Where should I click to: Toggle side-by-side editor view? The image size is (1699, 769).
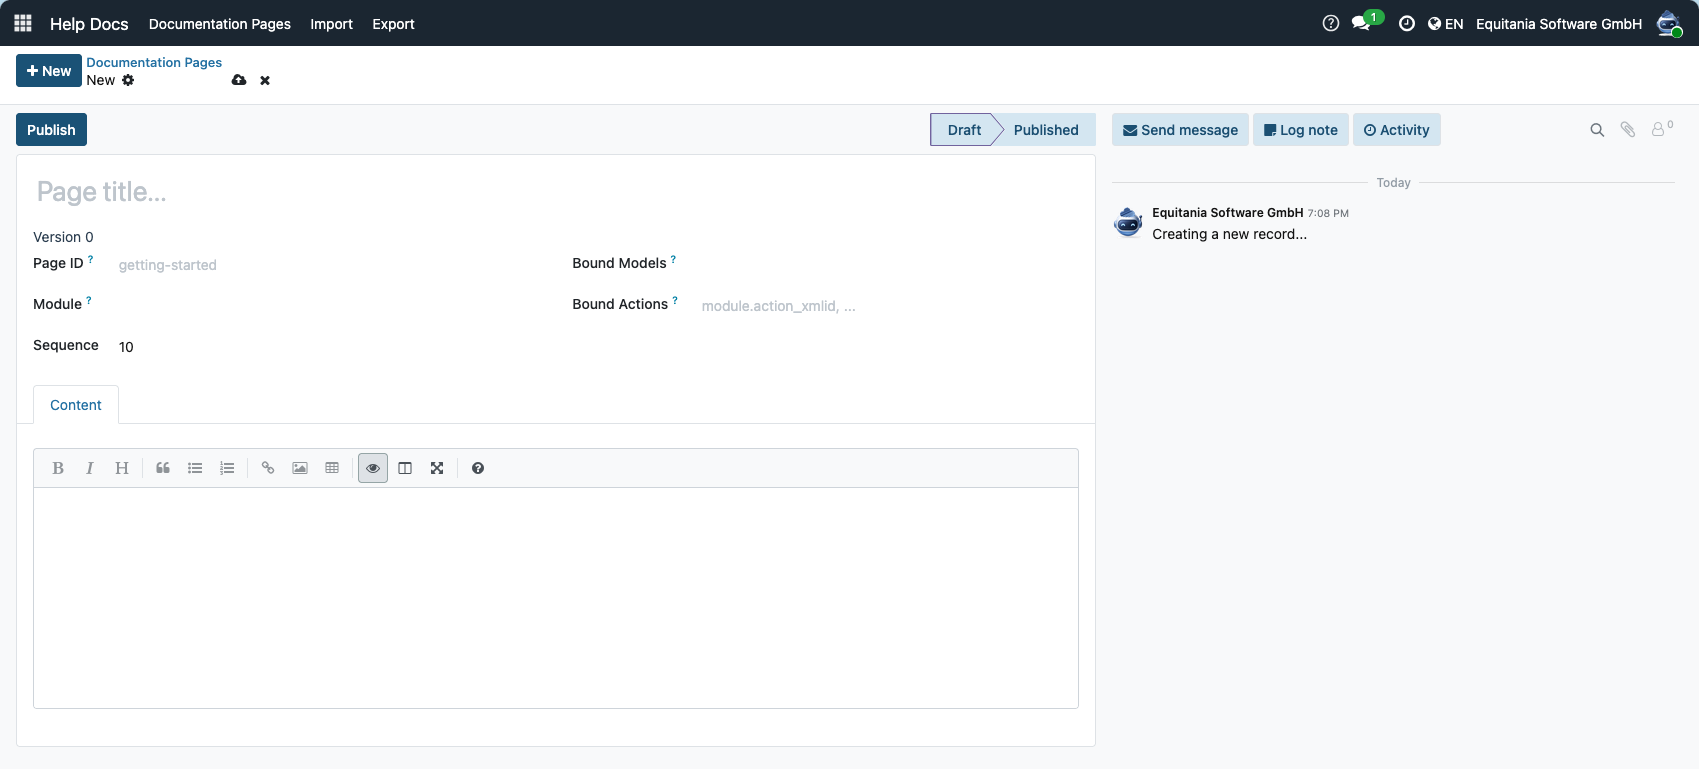pos(405,468)
